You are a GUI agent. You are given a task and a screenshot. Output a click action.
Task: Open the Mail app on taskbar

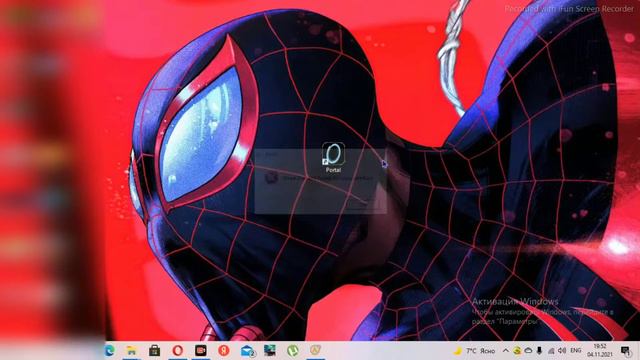248,351
